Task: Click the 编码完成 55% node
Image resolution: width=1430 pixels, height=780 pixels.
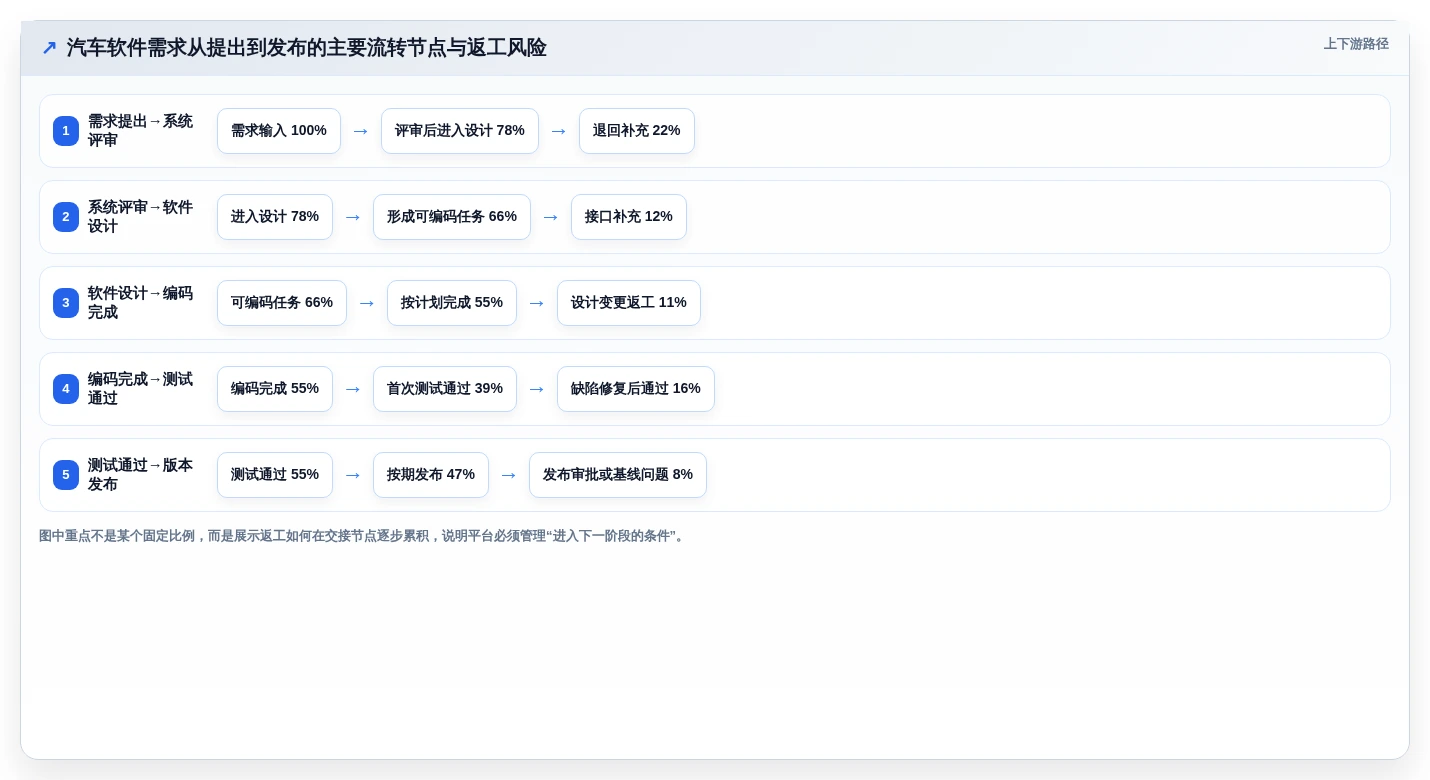Action: coord(275,389)
